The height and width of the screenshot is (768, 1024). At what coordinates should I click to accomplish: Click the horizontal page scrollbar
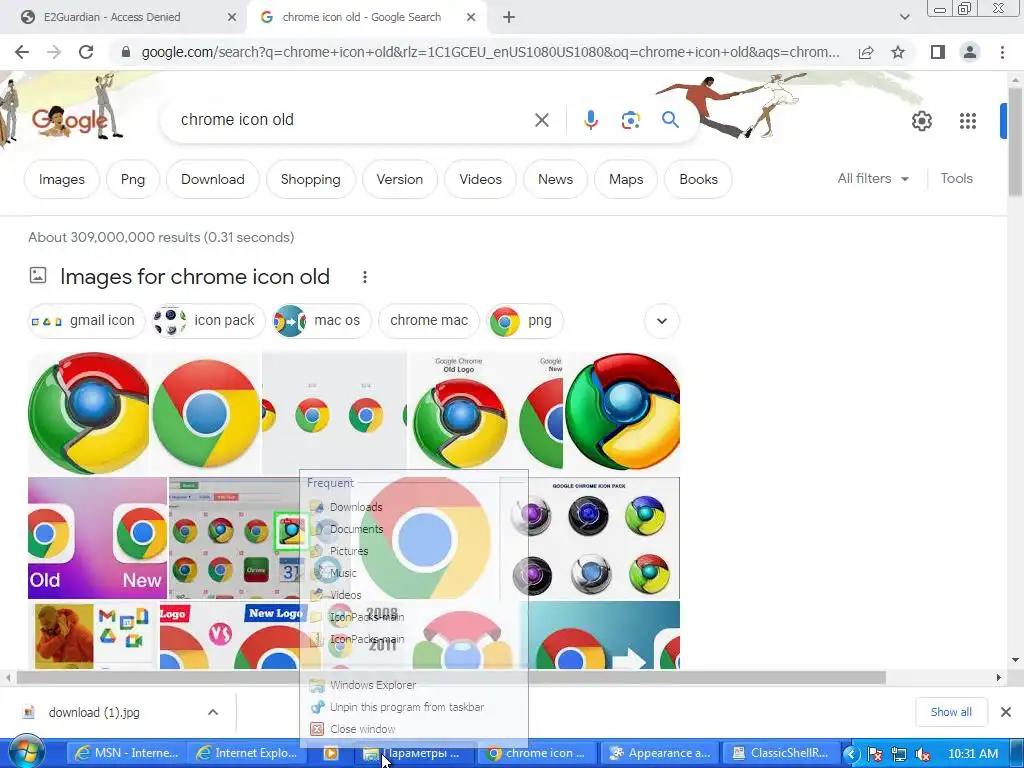coord(451,677)
